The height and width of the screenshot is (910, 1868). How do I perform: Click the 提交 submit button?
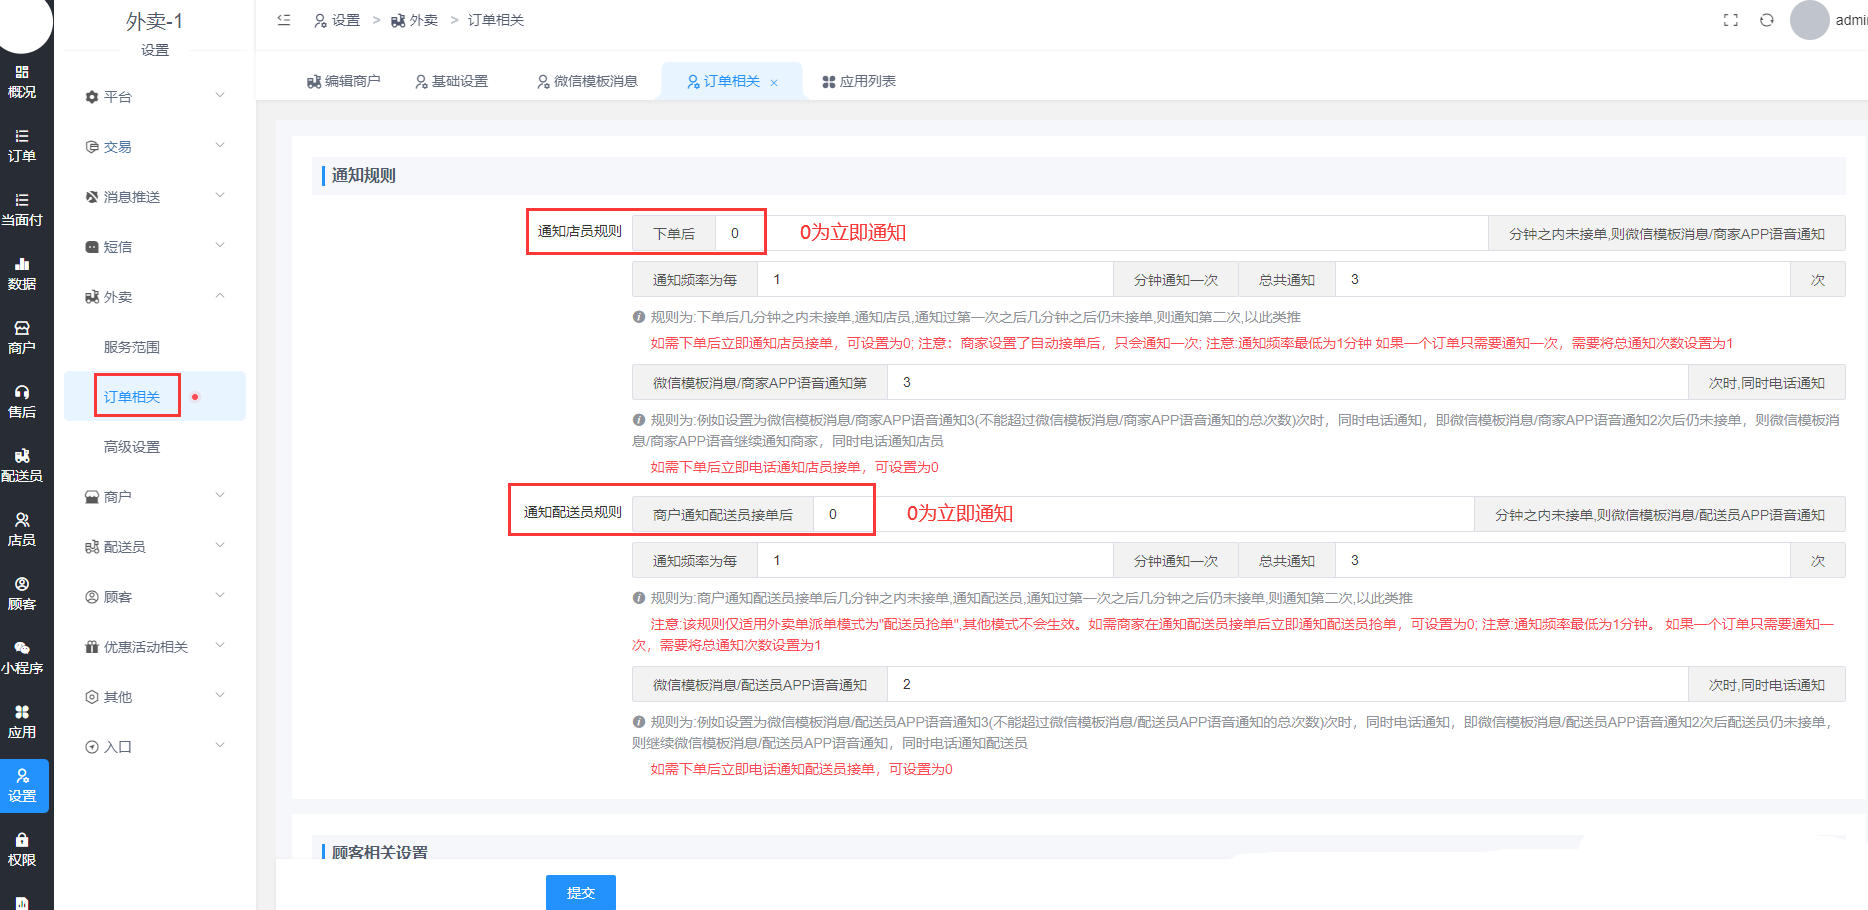click(581, 892)
